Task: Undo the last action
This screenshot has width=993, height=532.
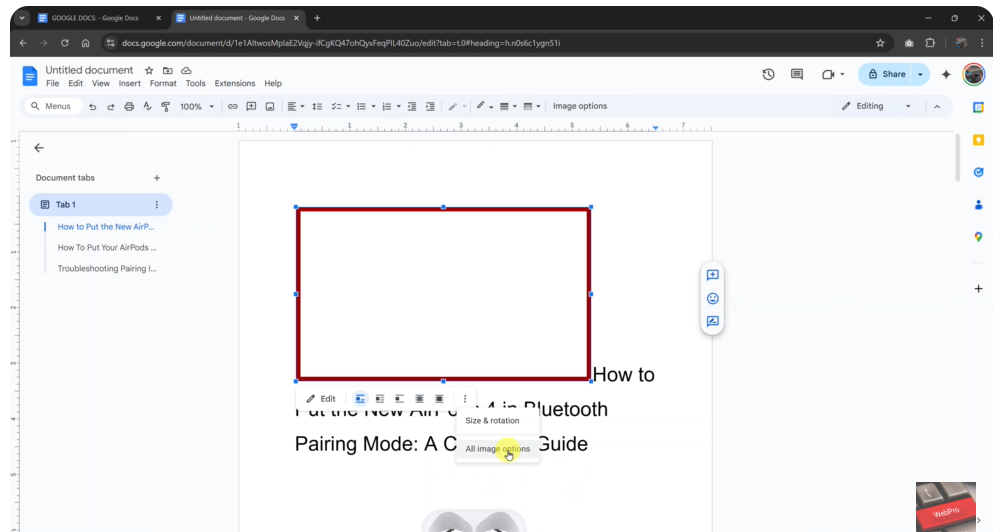Action: 92,106
